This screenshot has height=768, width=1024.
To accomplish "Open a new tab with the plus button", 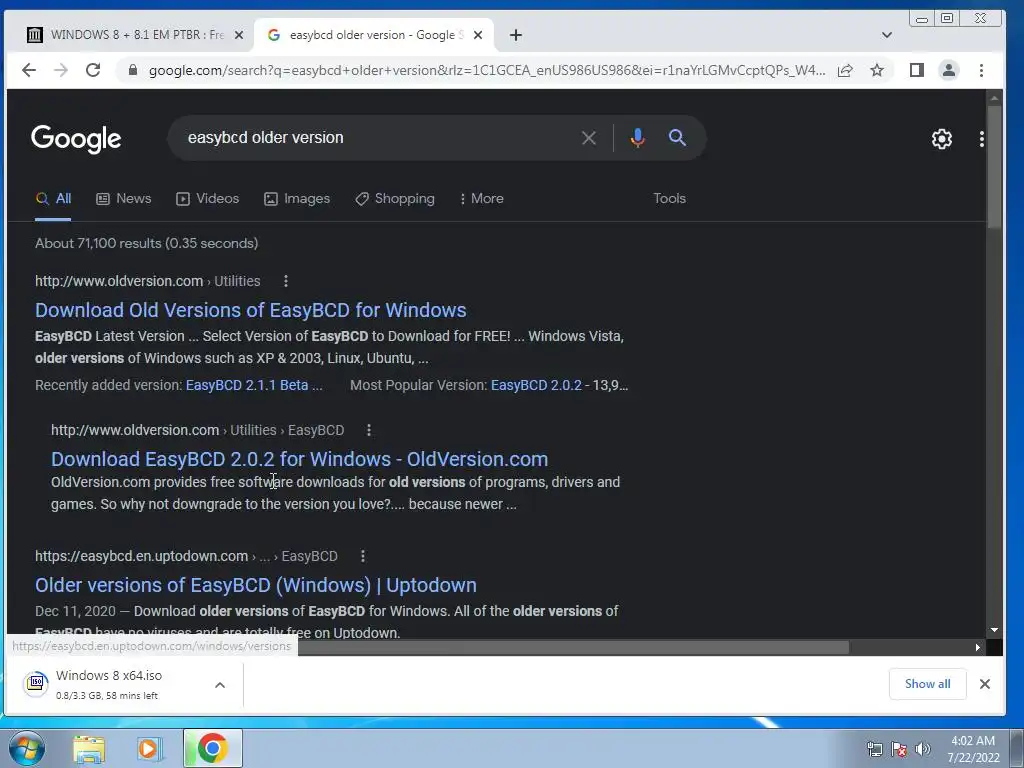I will coord(516,35).
